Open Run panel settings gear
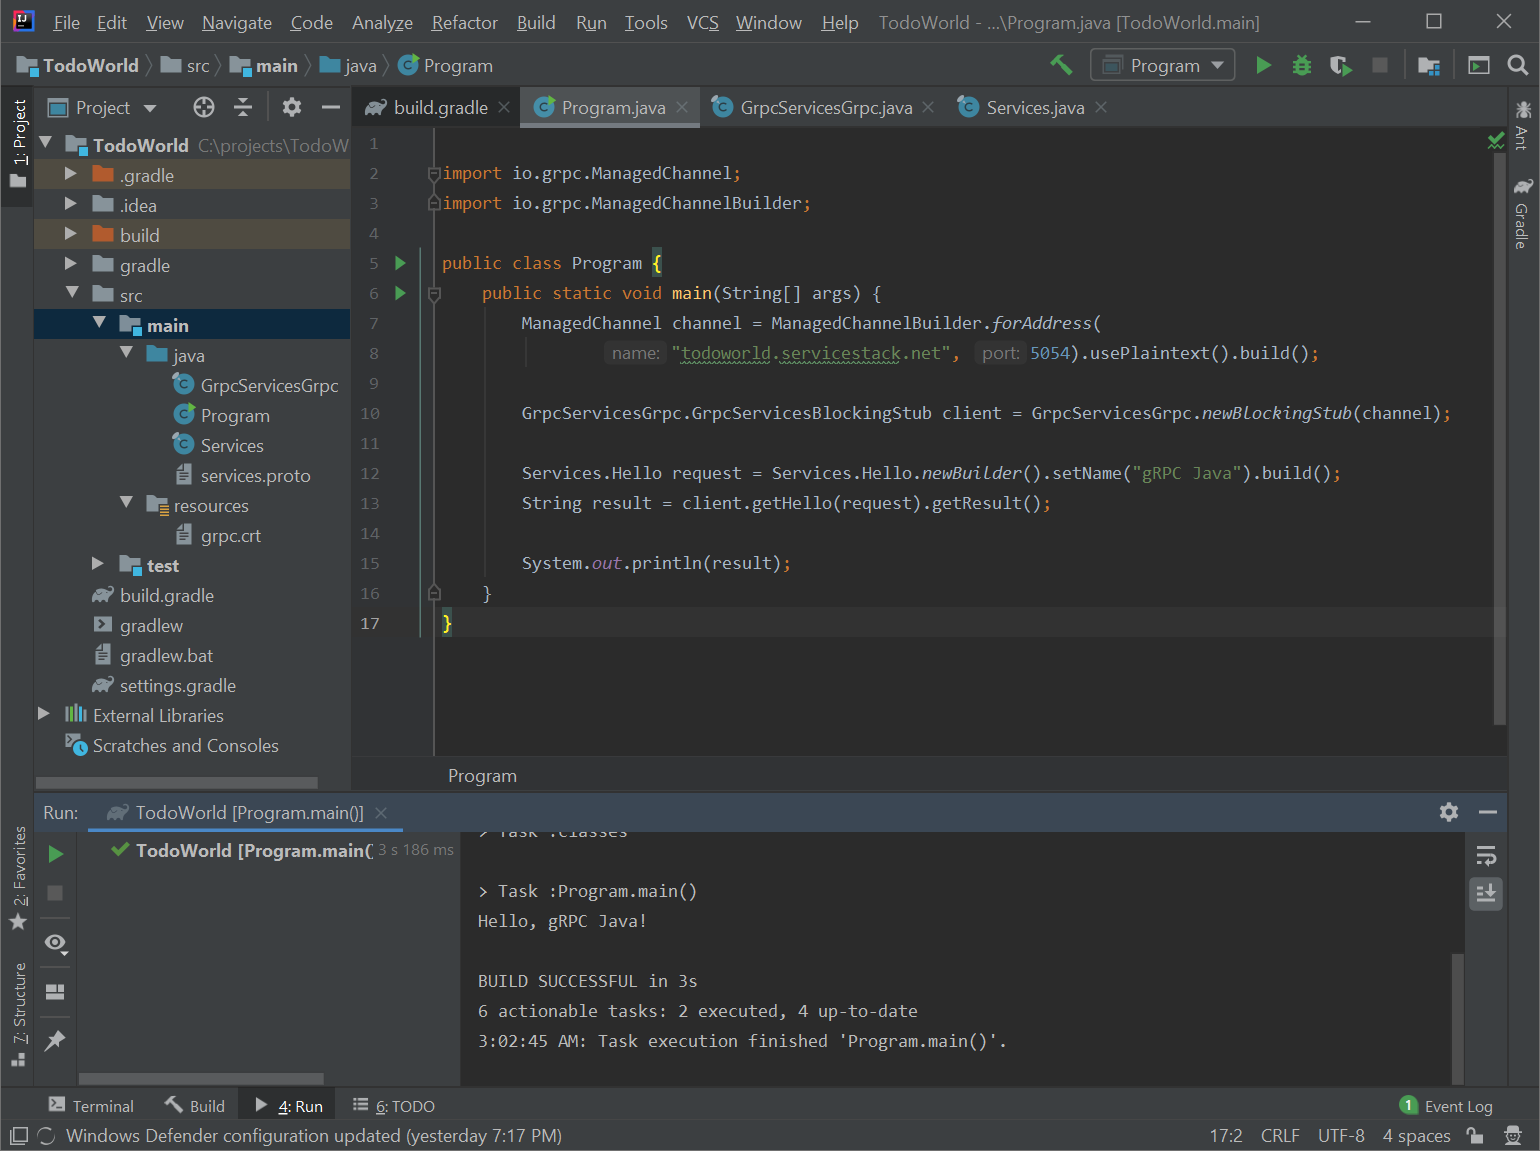1540x1151 pixels. pyautogui.click(x=1448, y=812)
